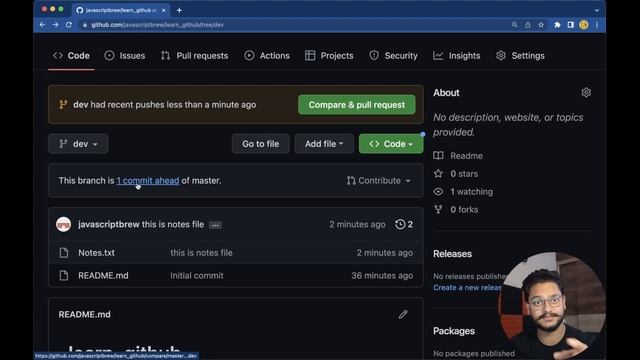Click the Notes.txt file icon
This screenshot has width=640, height=360.
(64, 253)
